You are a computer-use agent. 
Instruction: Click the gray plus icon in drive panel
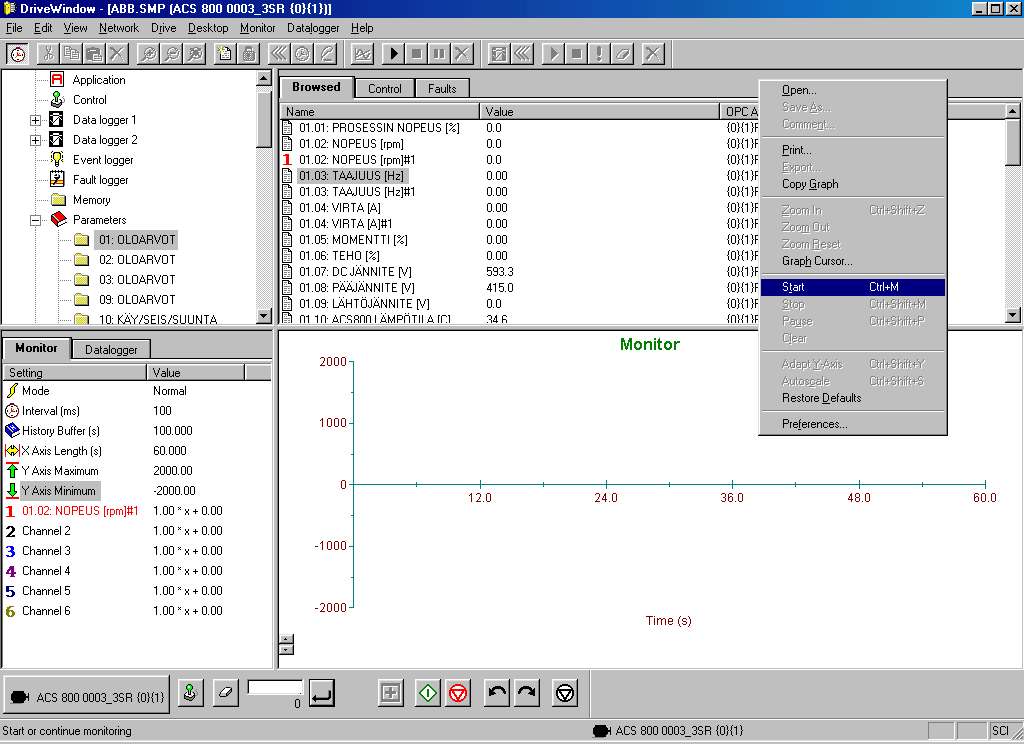(x=391, y=692)
